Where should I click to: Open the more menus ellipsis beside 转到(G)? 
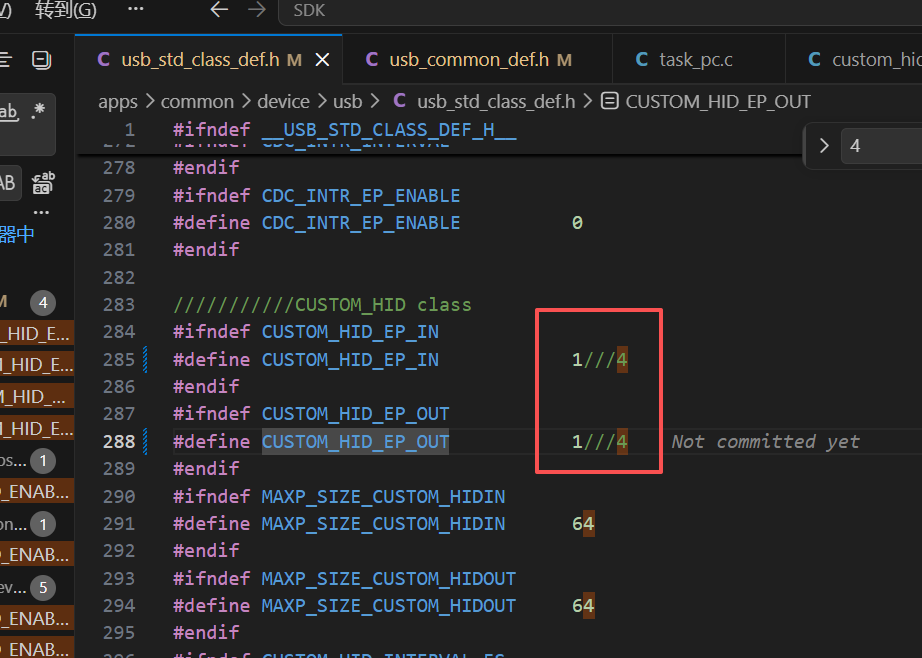136,9
